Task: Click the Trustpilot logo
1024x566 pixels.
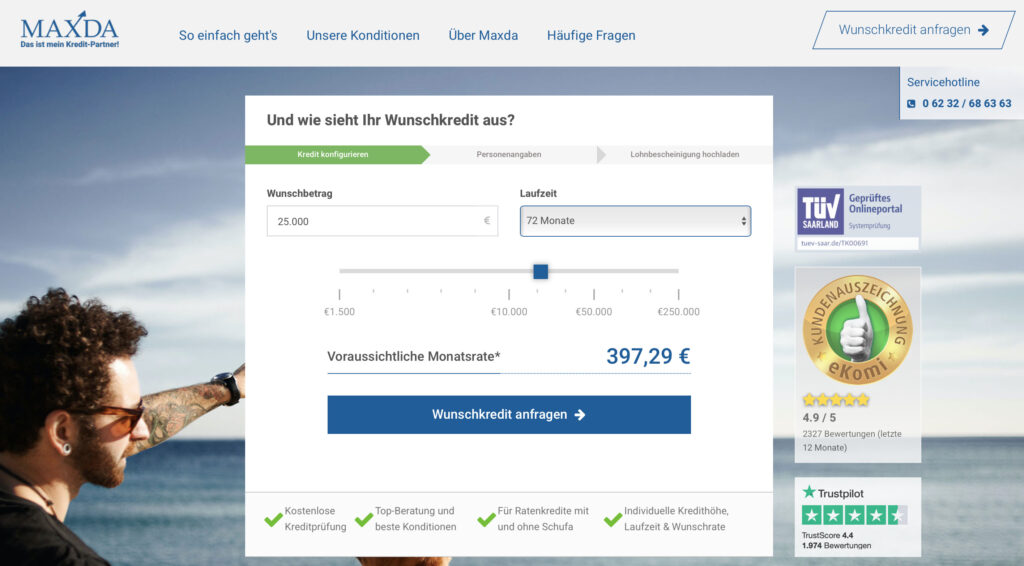Action: point(833,493)
